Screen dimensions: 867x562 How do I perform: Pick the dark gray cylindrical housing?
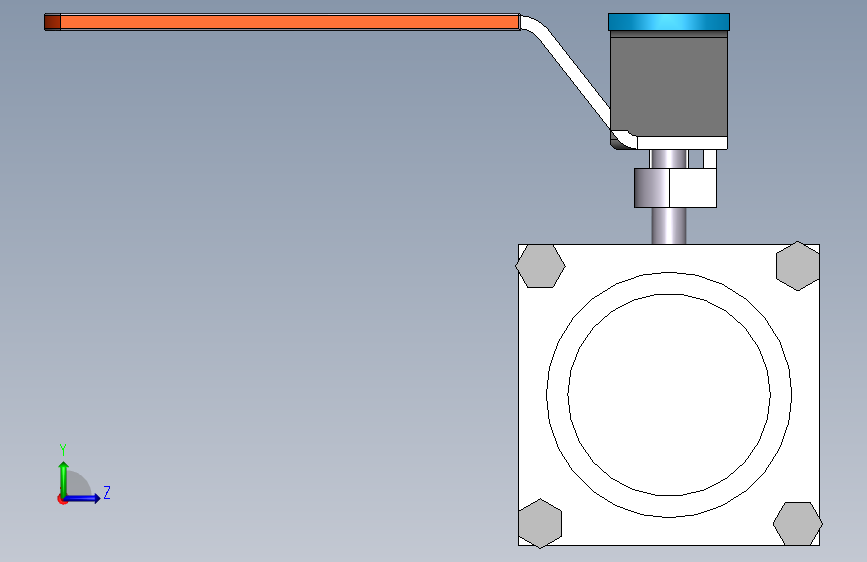tap(668, 87)
